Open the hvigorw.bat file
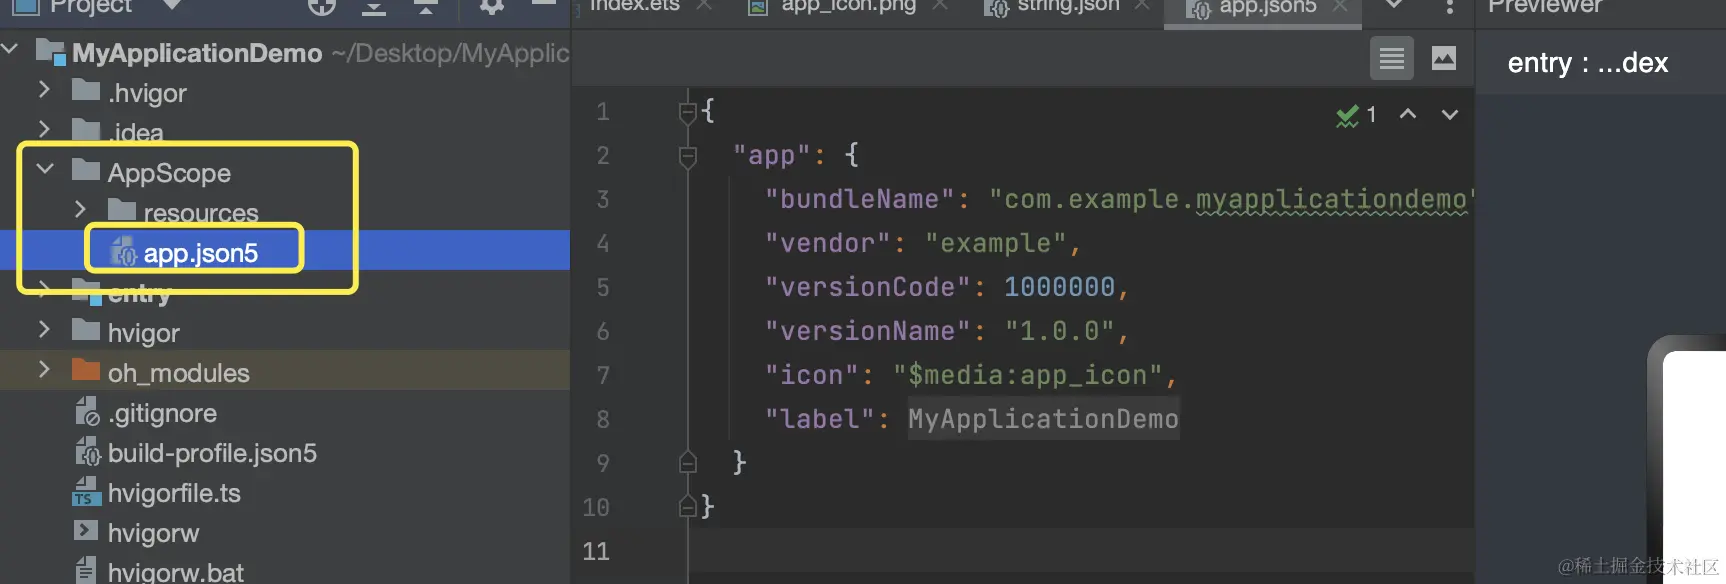This screenshot has width=1726, height=584. pyautogui.click(x=176, y=573)
